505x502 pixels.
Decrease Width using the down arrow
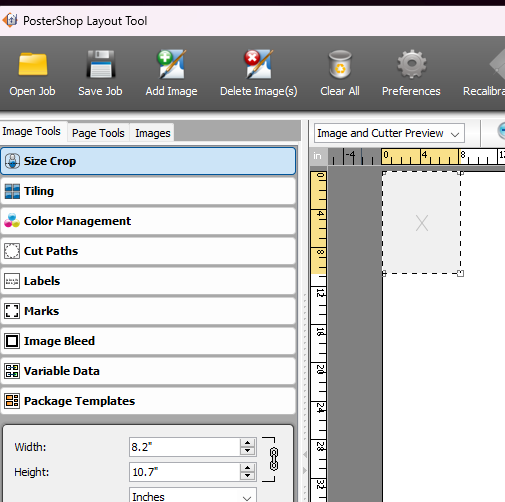247,451
